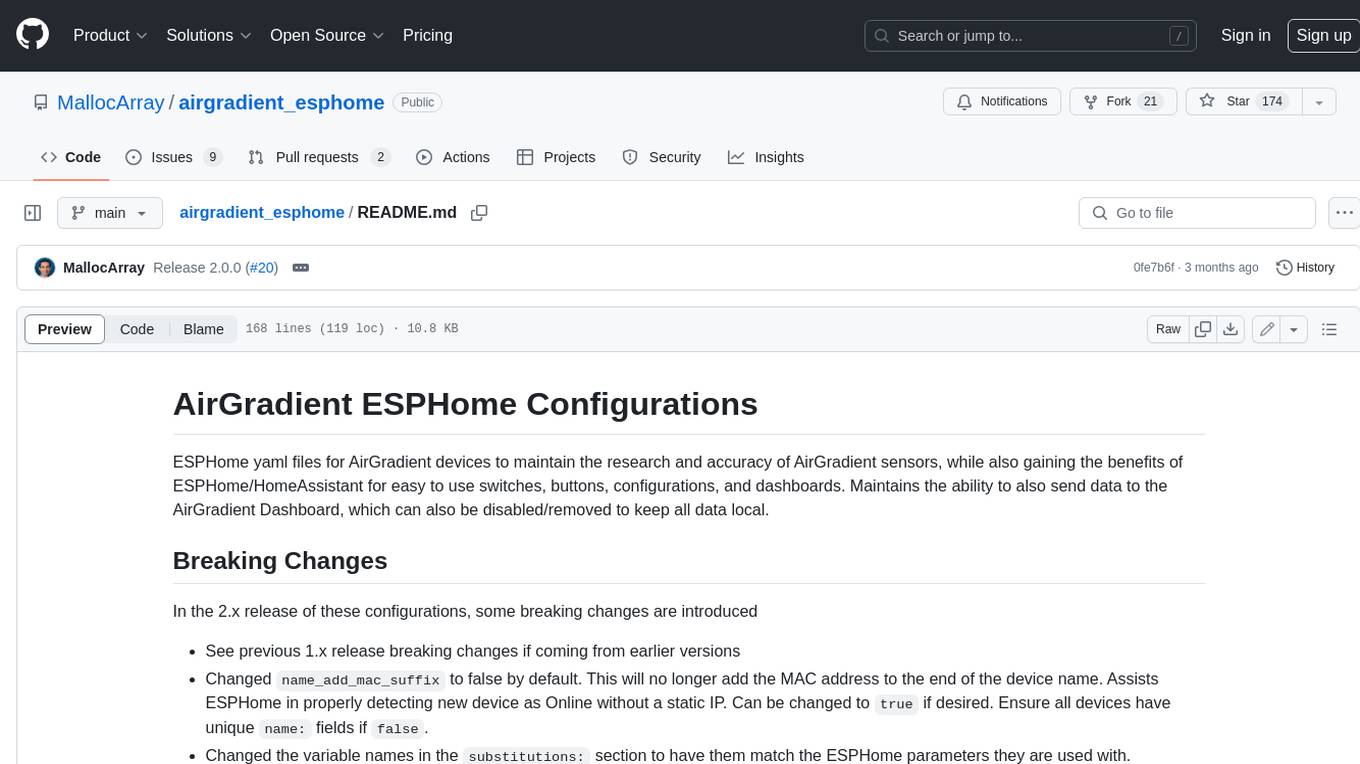View the file History

point(1305,268)
